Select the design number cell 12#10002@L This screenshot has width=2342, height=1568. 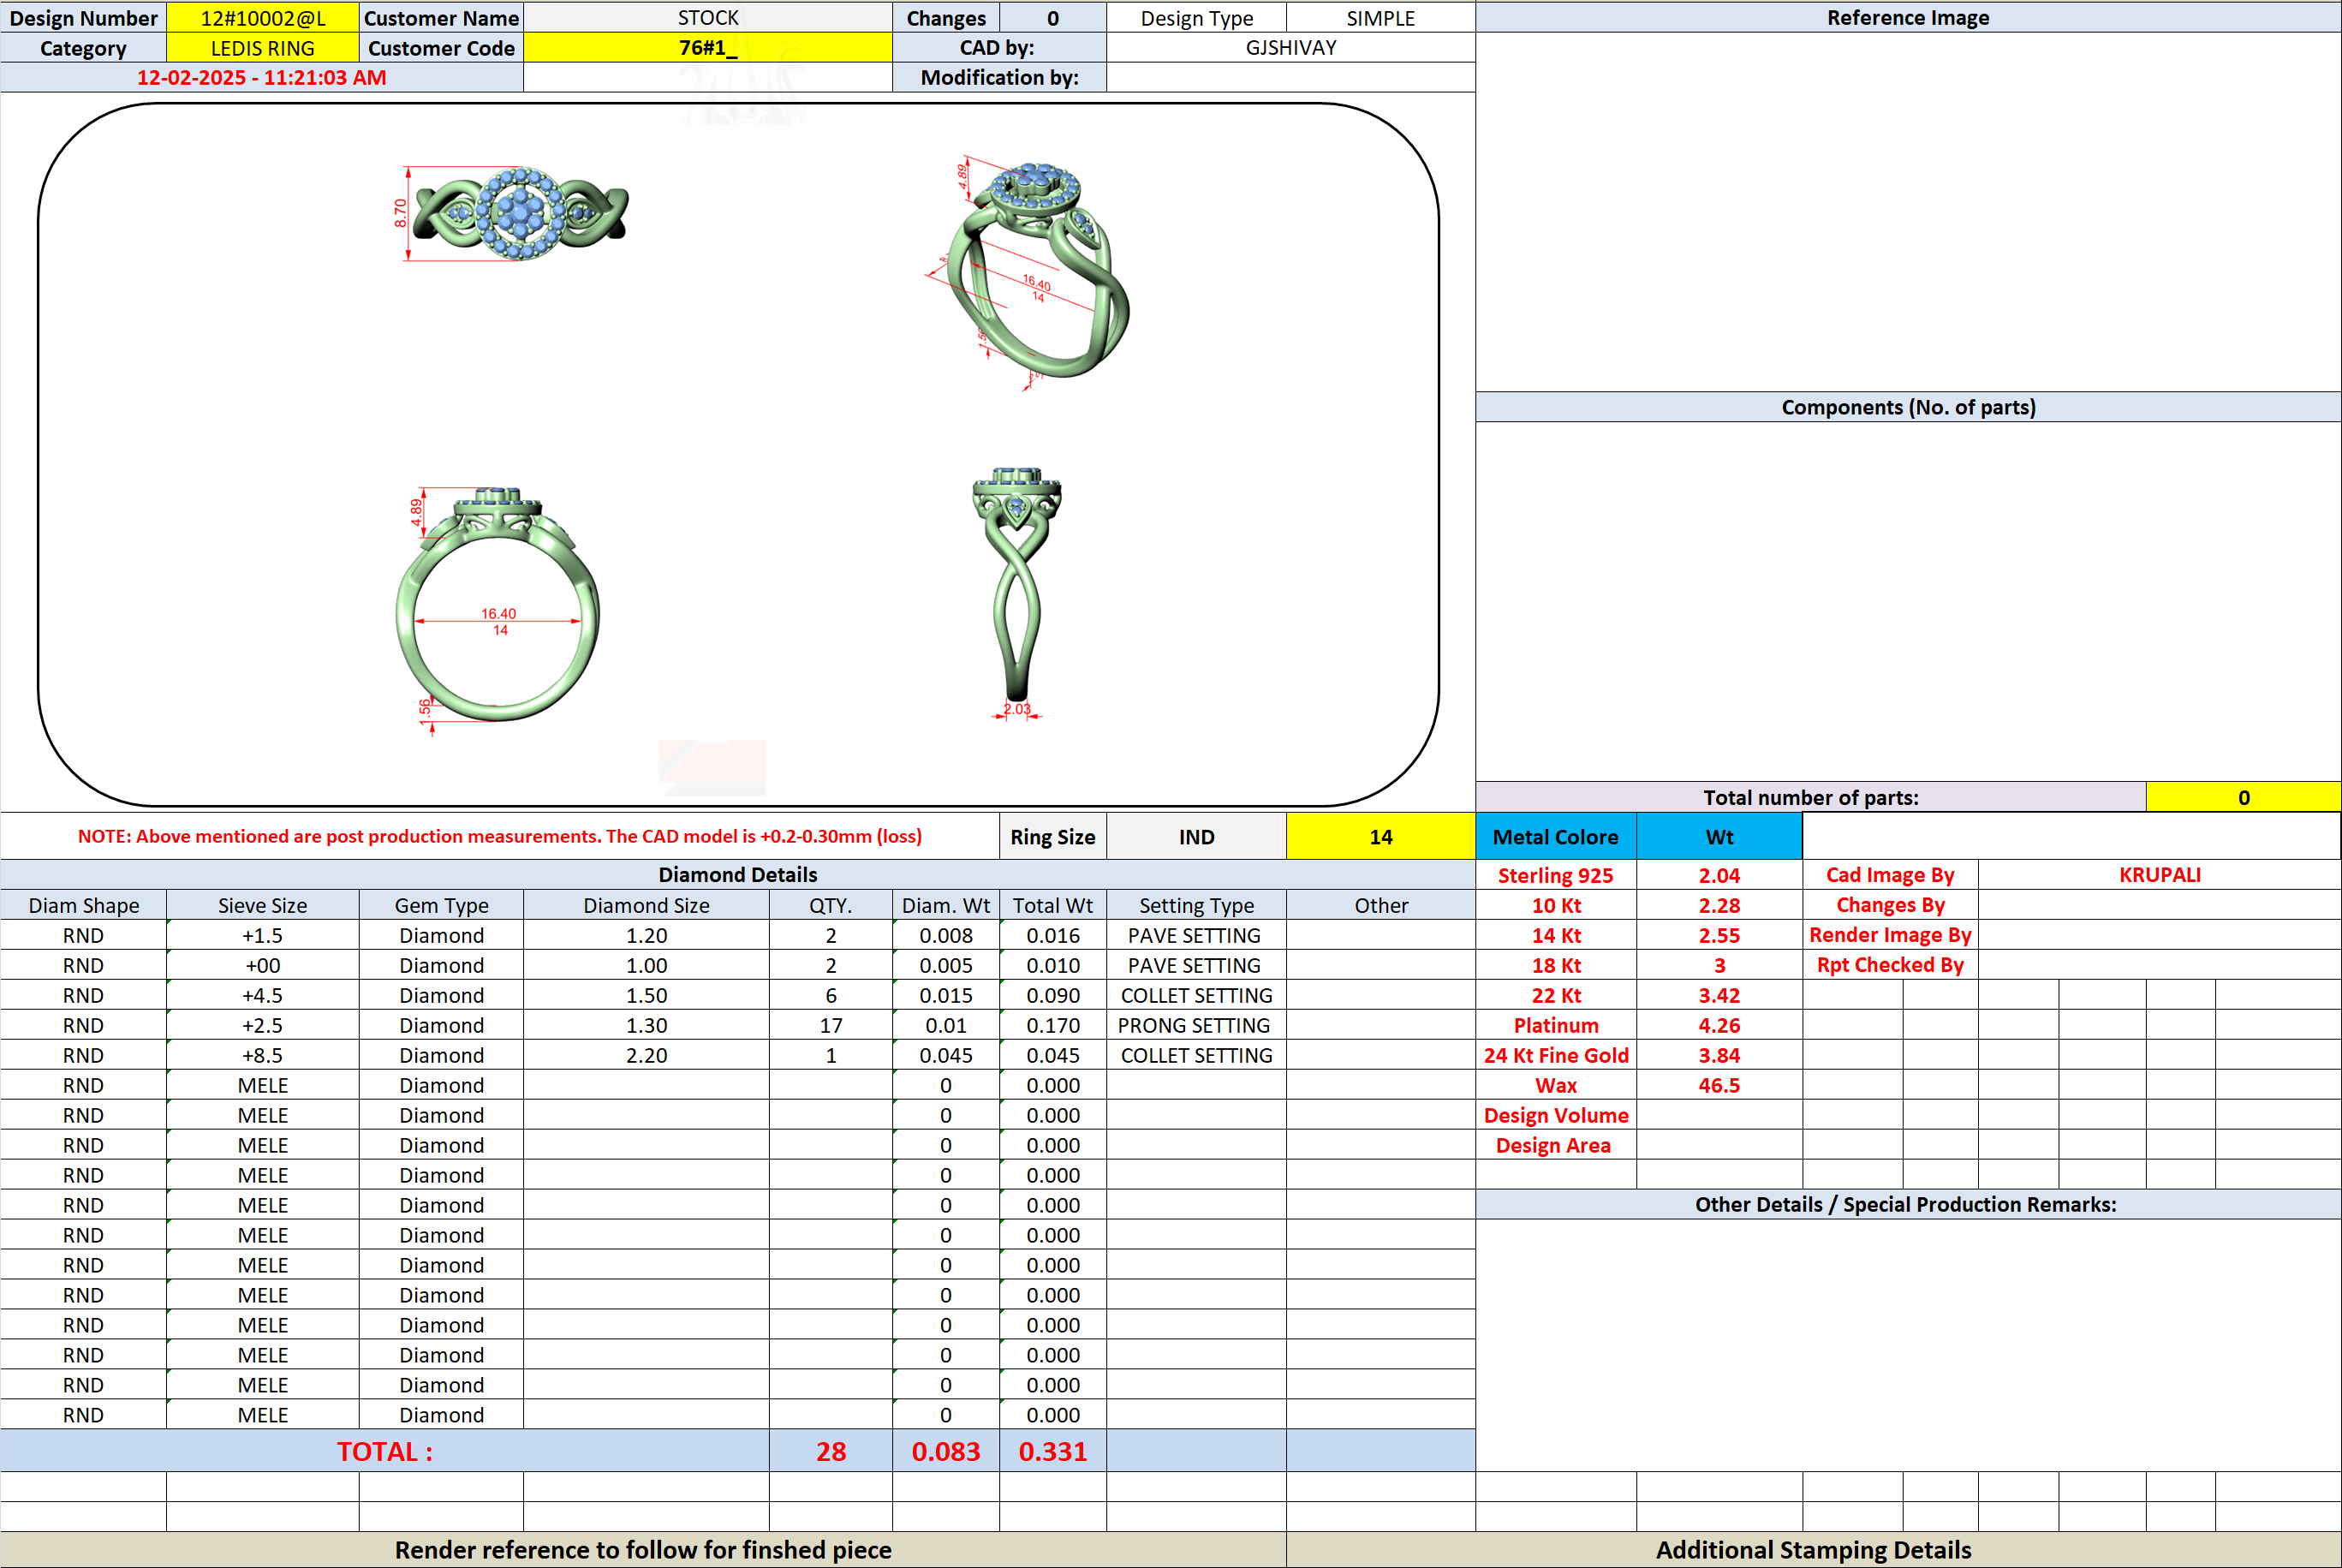(262, 18)
